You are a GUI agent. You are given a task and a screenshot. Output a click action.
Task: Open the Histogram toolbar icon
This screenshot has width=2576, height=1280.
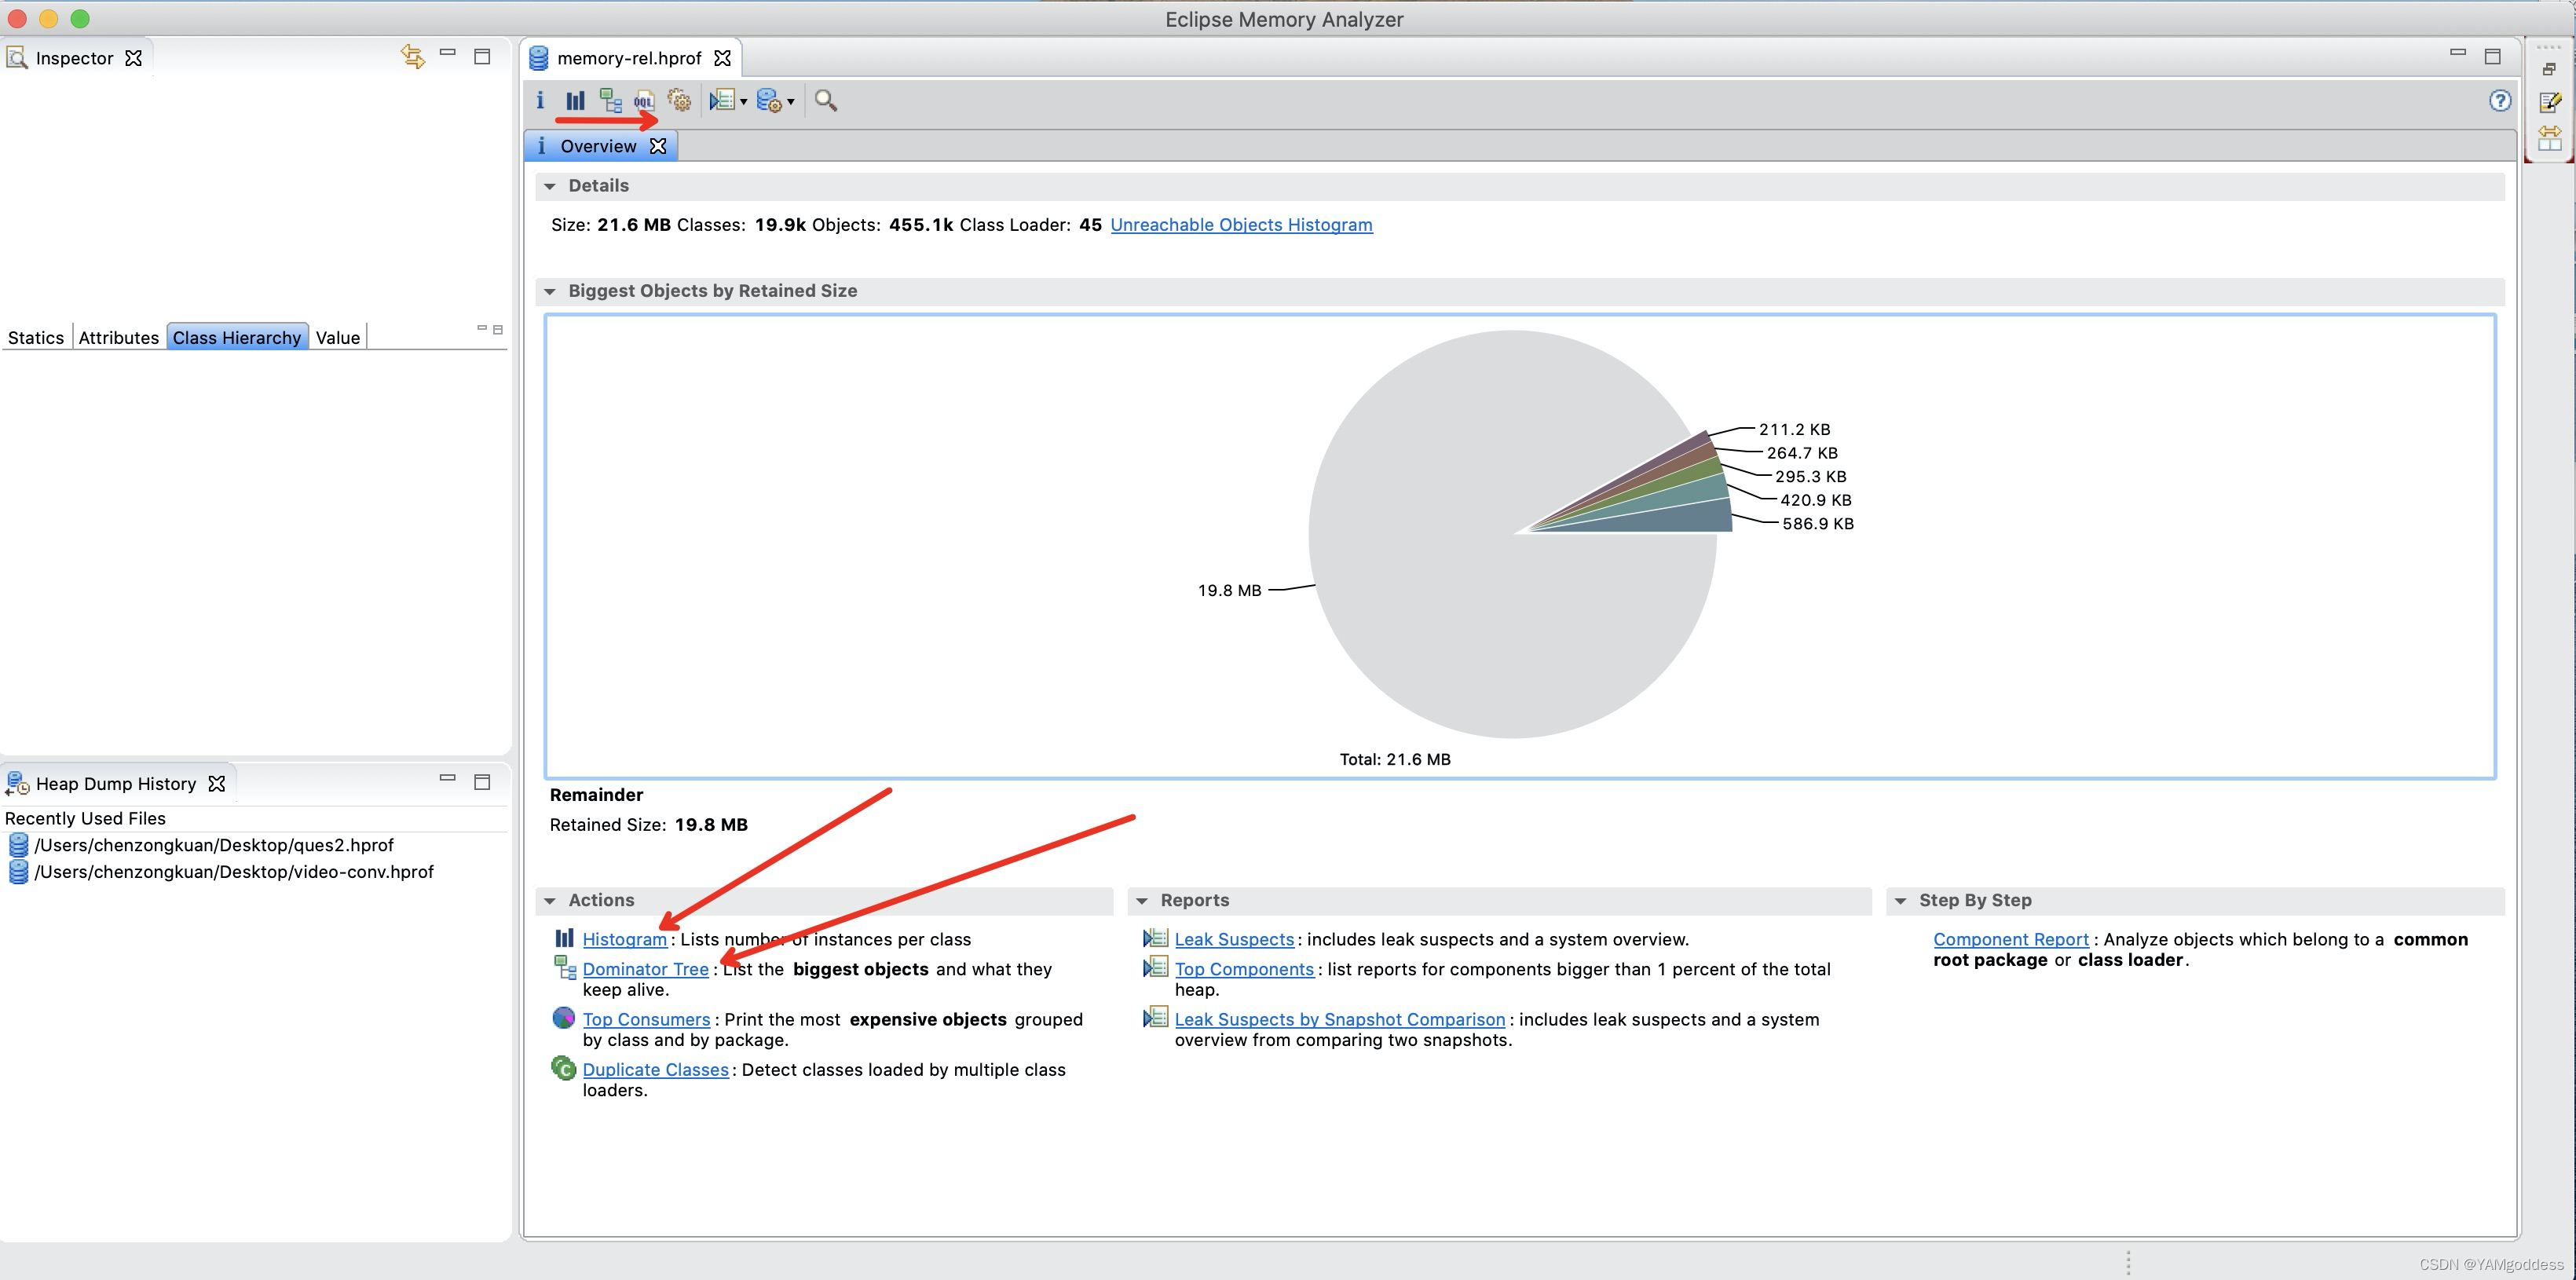[575, 100]
